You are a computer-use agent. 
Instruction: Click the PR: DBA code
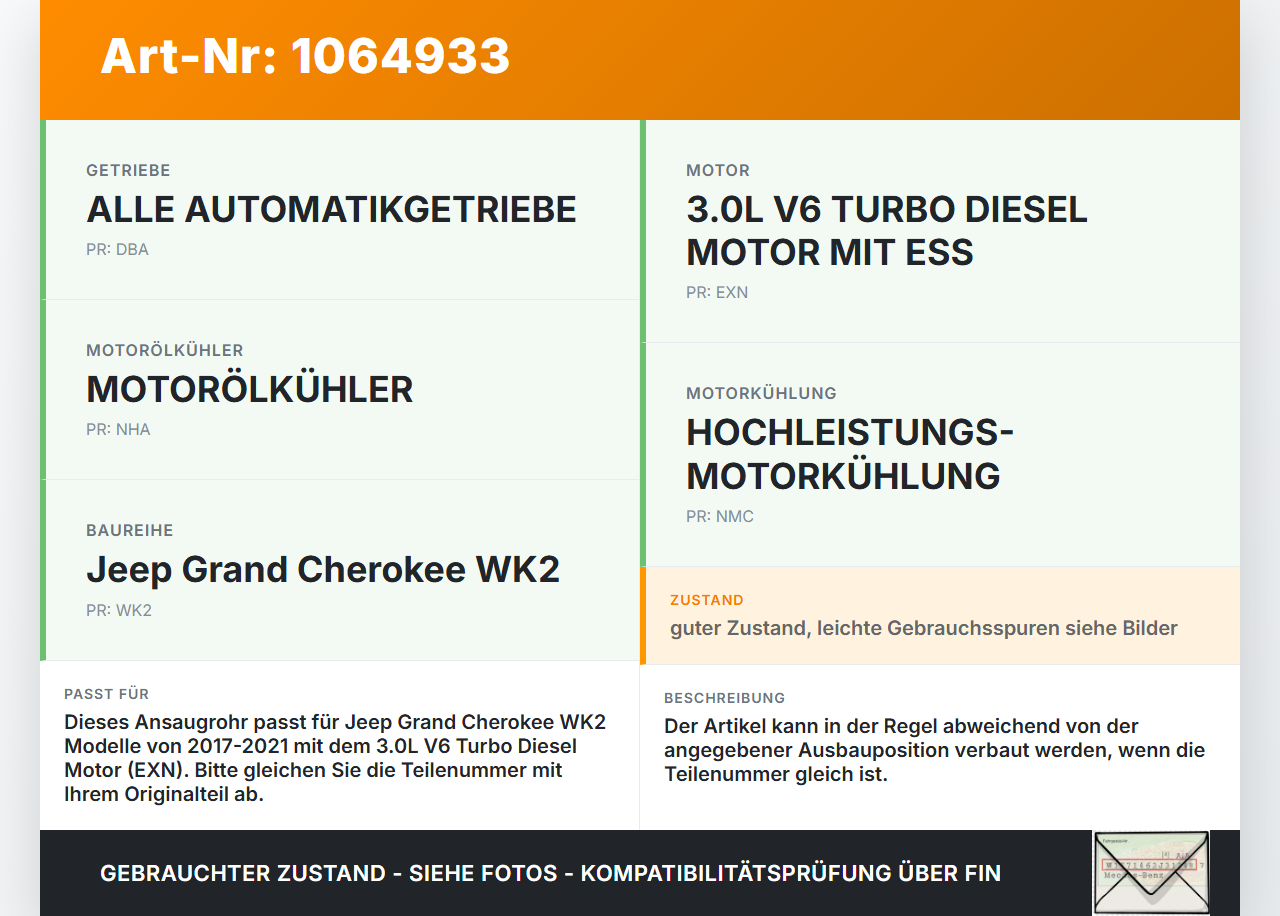click(x=117, y=250)
